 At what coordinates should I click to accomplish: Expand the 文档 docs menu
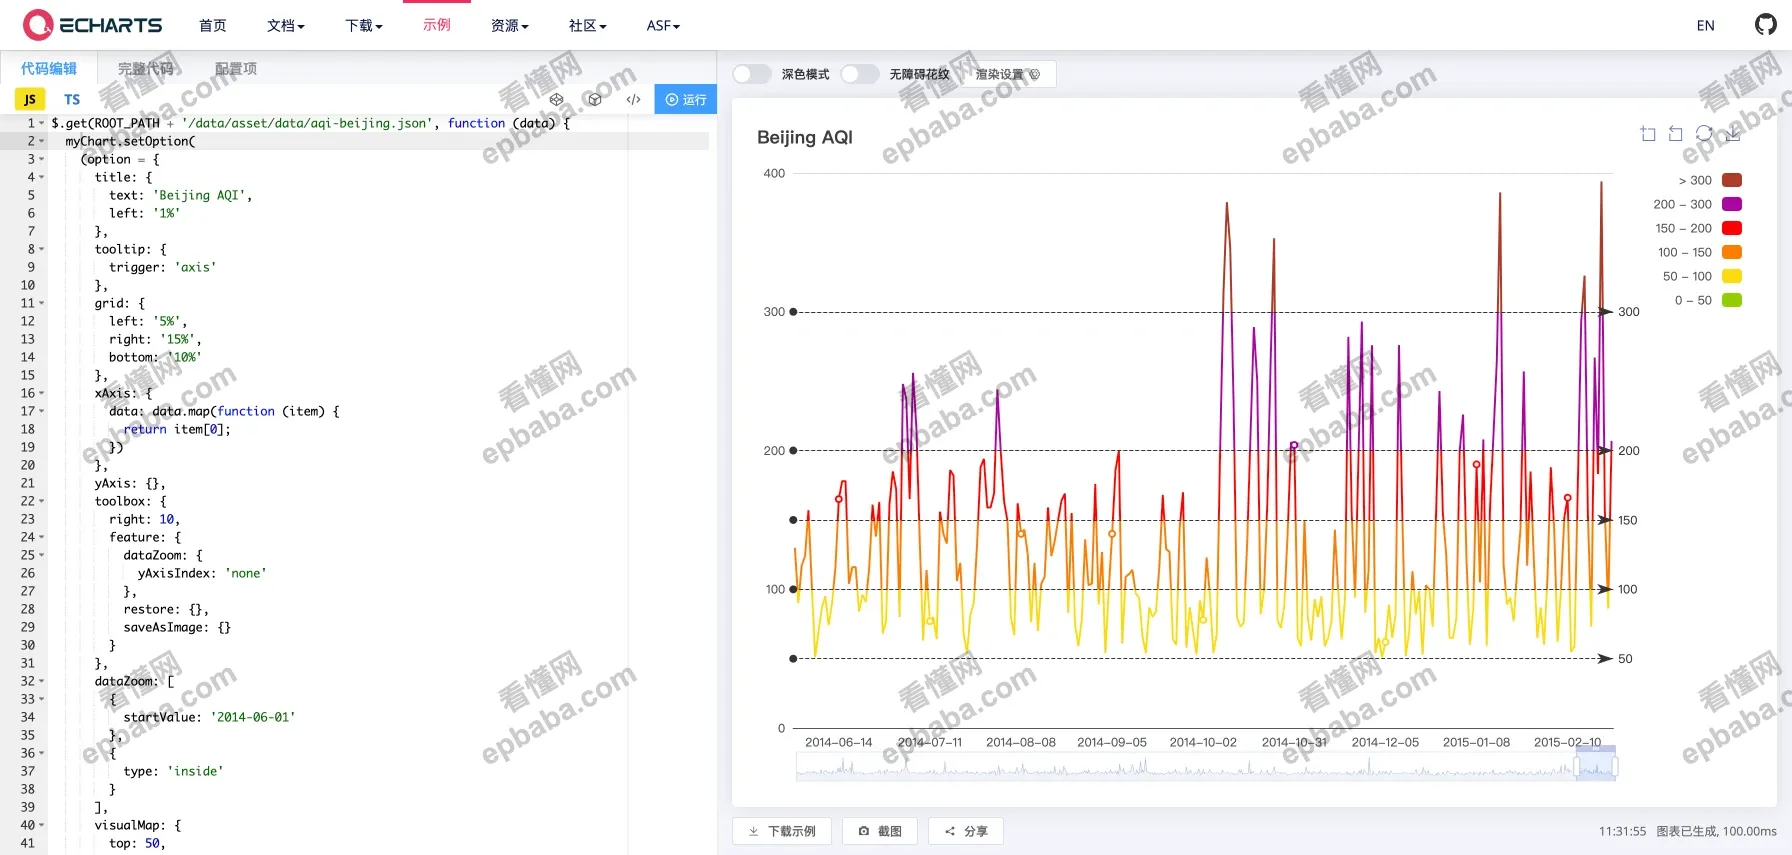(286, 25)
